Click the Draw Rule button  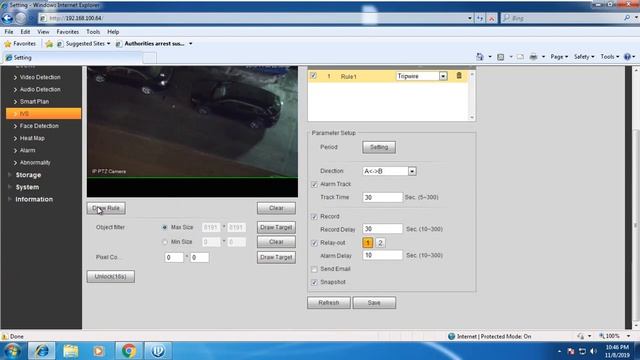coord(106,208)
